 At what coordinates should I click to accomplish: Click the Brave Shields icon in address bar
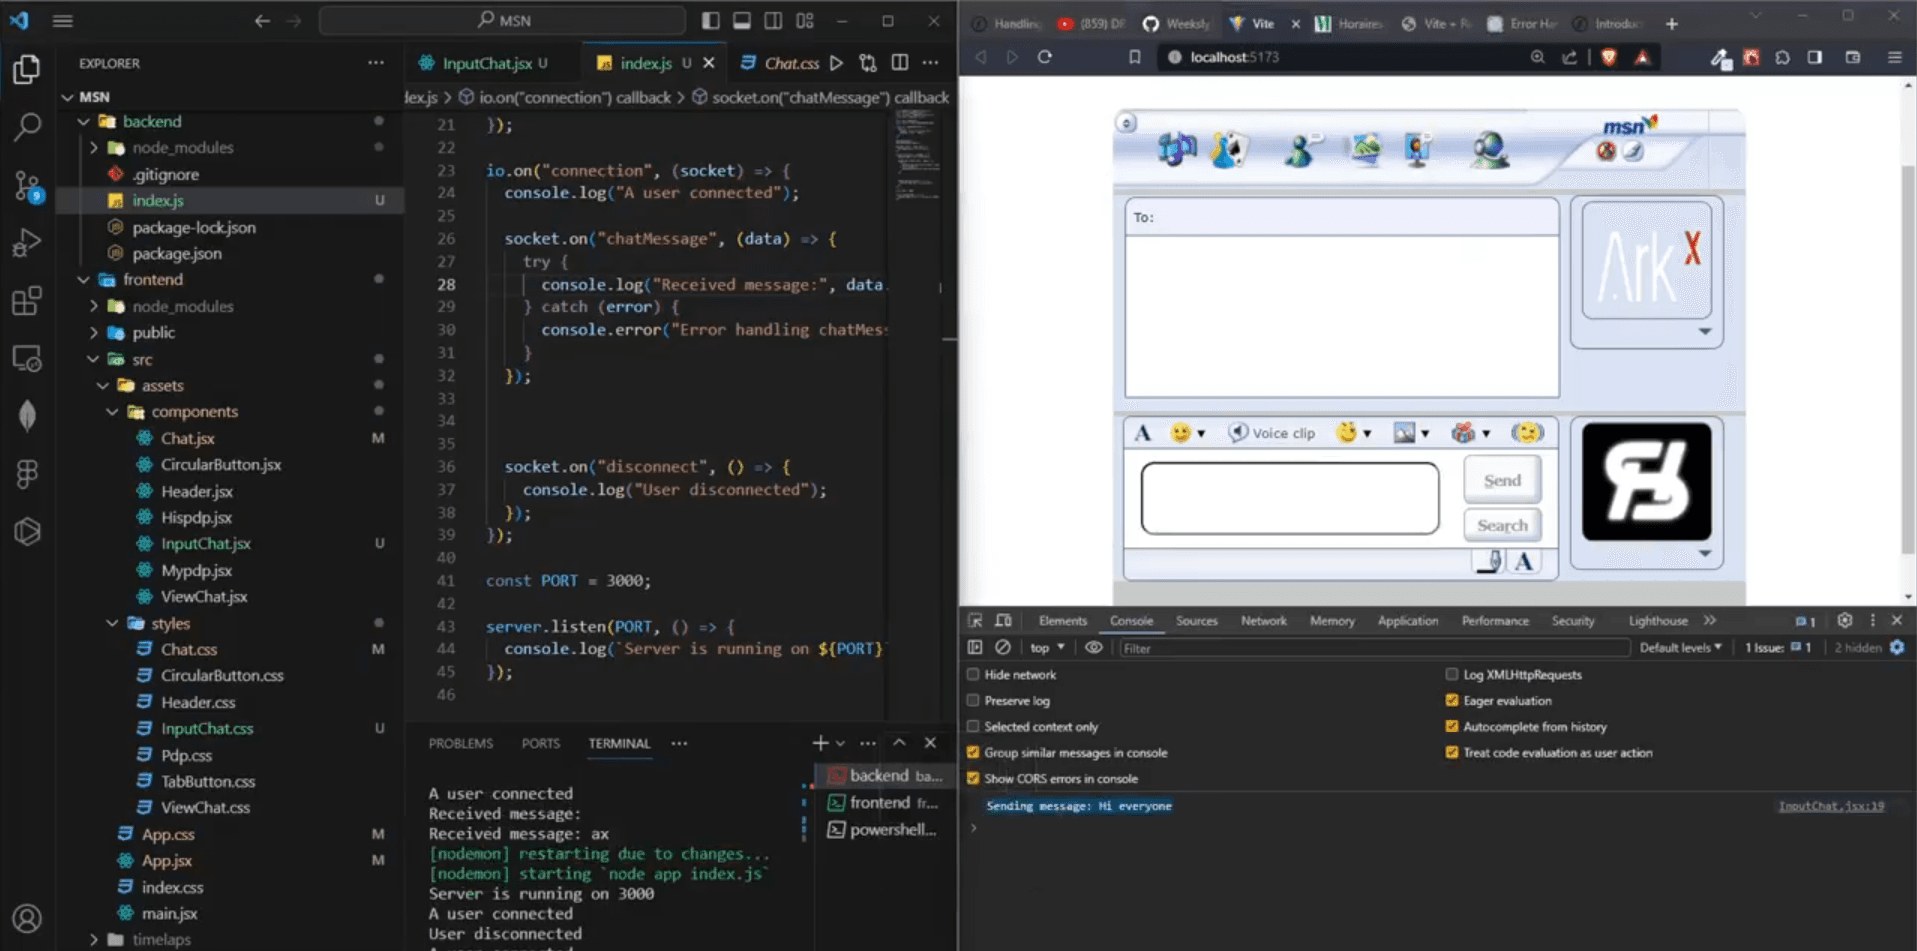1609,57
